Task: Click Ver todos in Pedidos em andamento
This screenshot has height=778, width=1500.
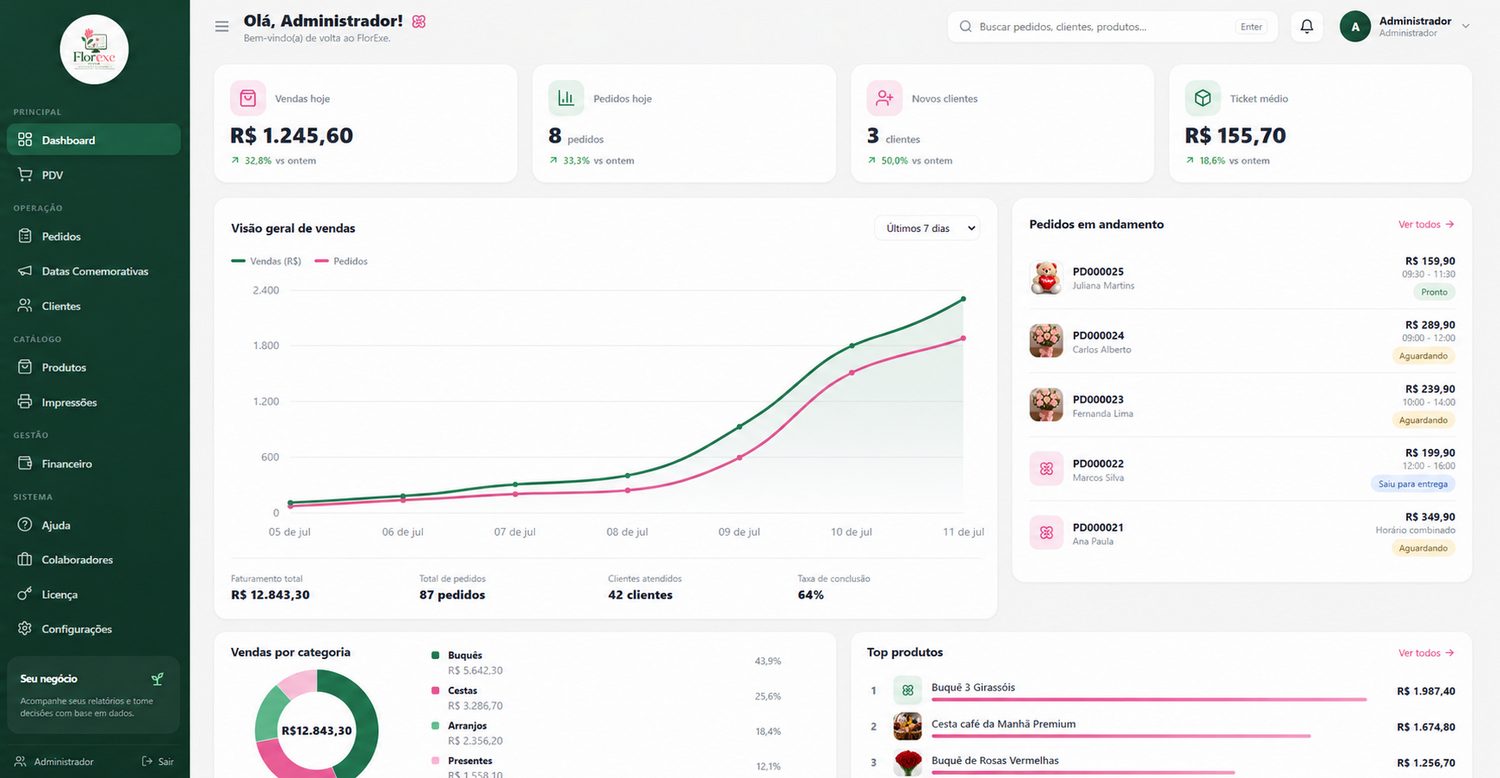Action: click(1426, 225)
